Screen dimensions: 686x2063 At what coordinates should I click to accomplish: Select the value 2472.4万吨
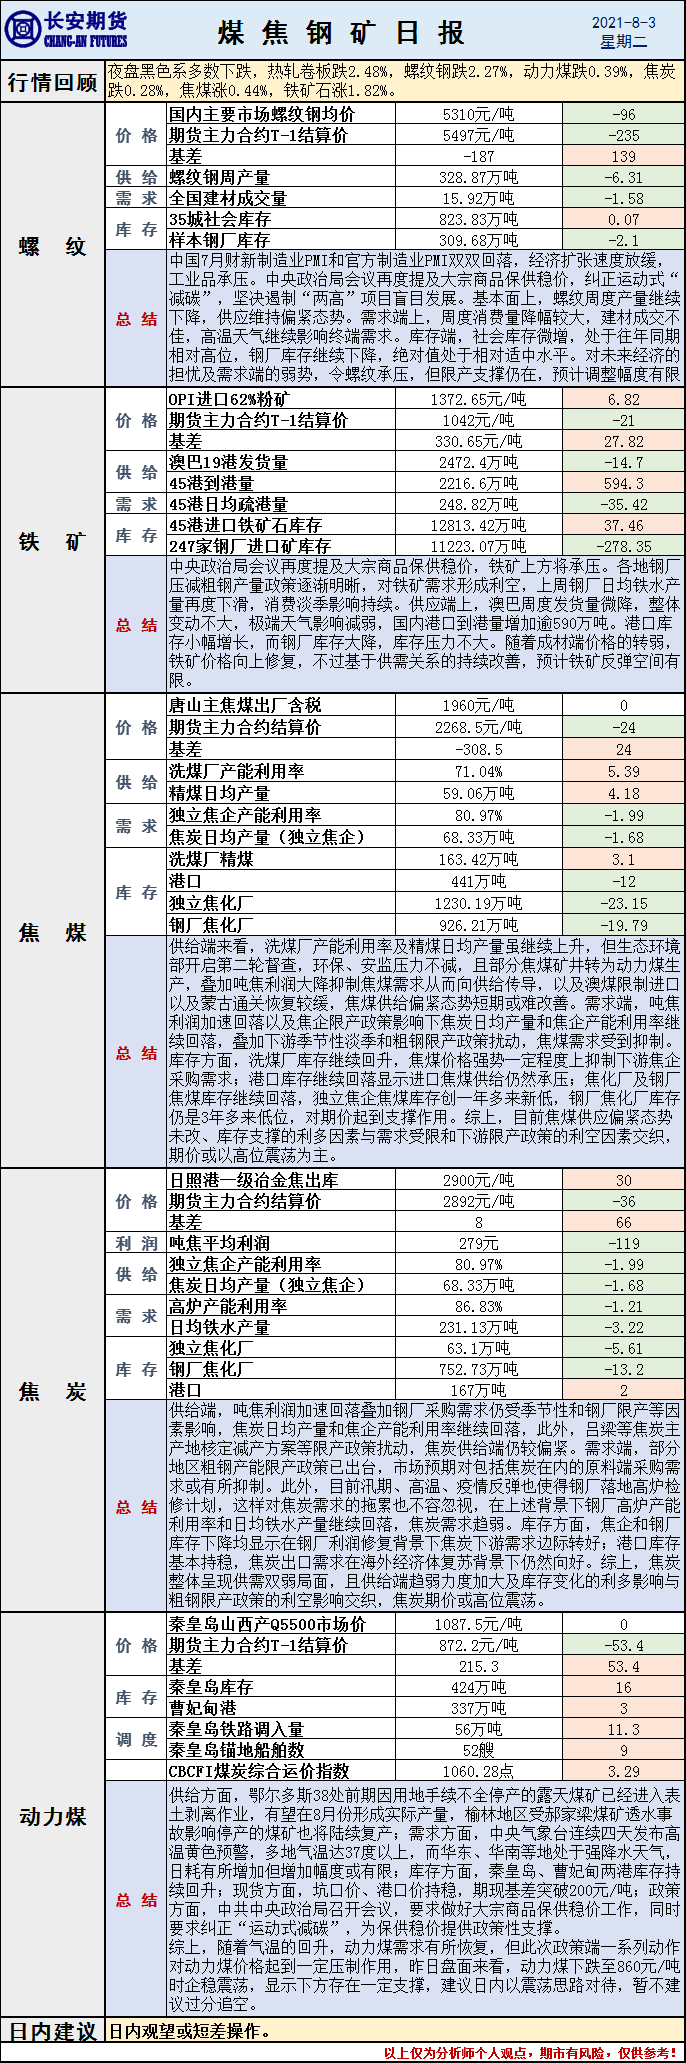478,462
